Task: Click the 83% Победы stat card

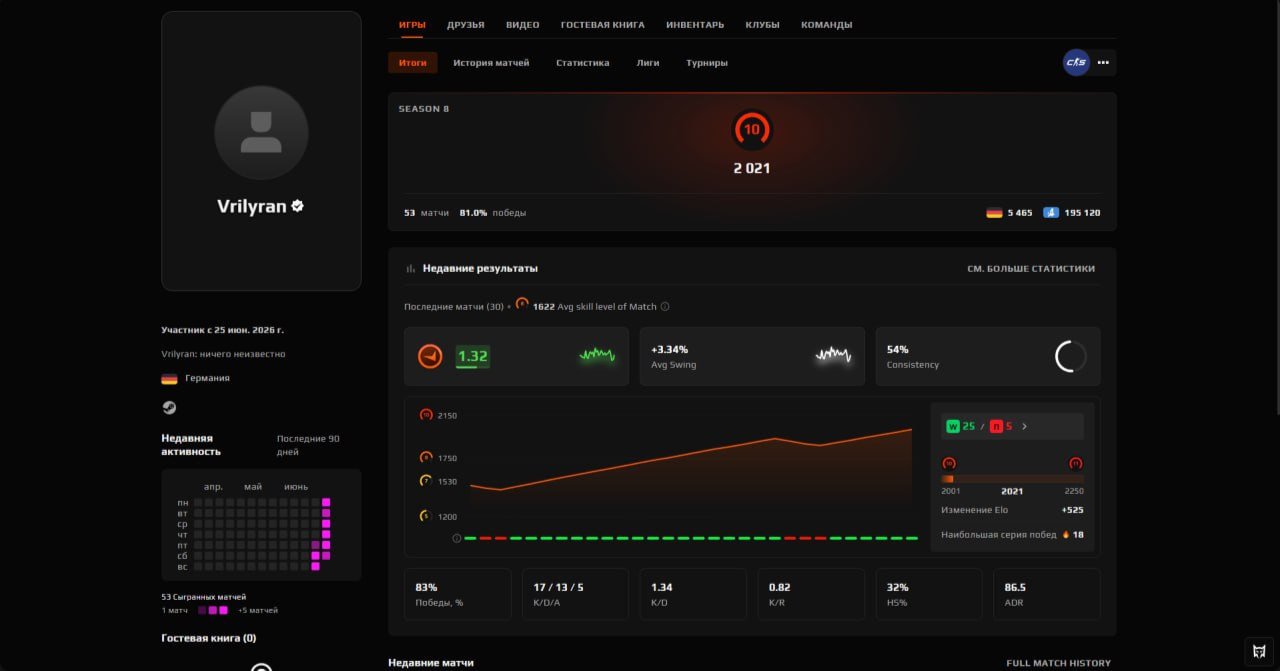Action: (x=457, y=594)
